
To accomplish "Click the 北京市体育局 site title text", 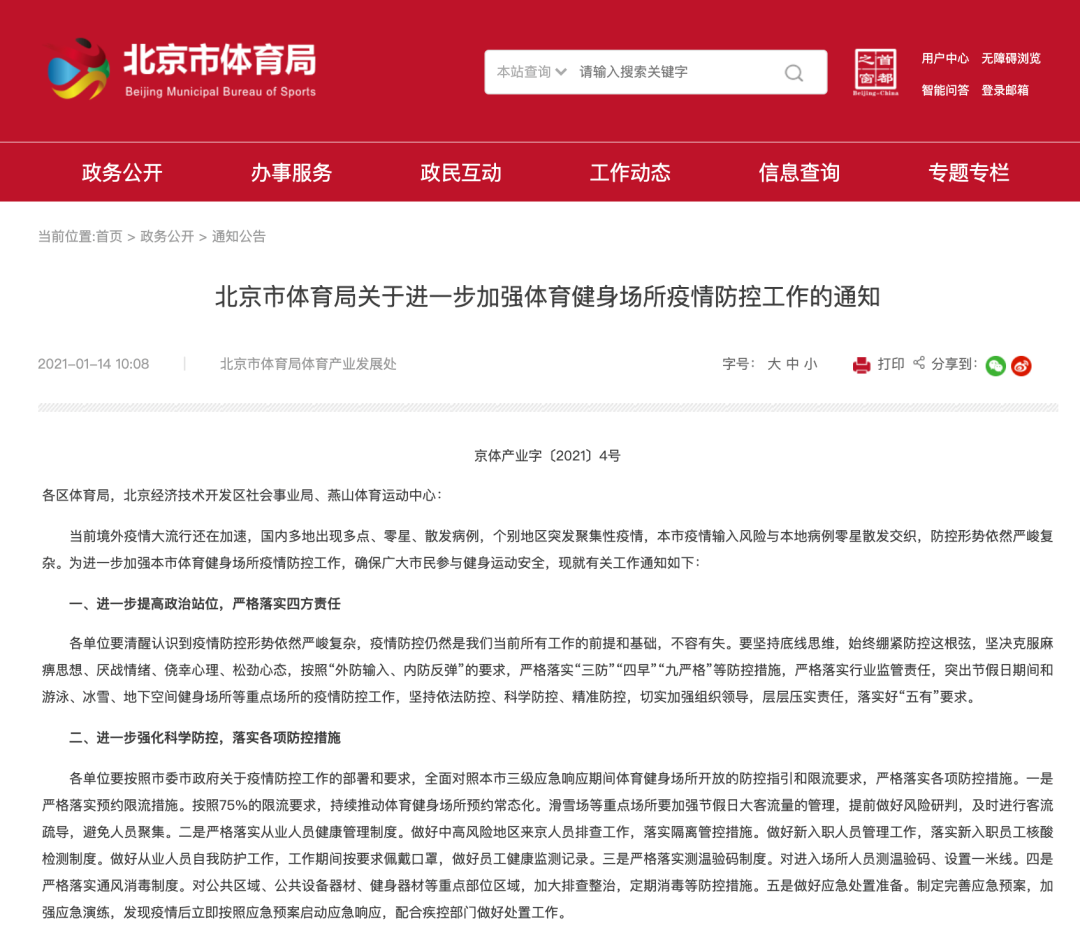I will point(220,59).
